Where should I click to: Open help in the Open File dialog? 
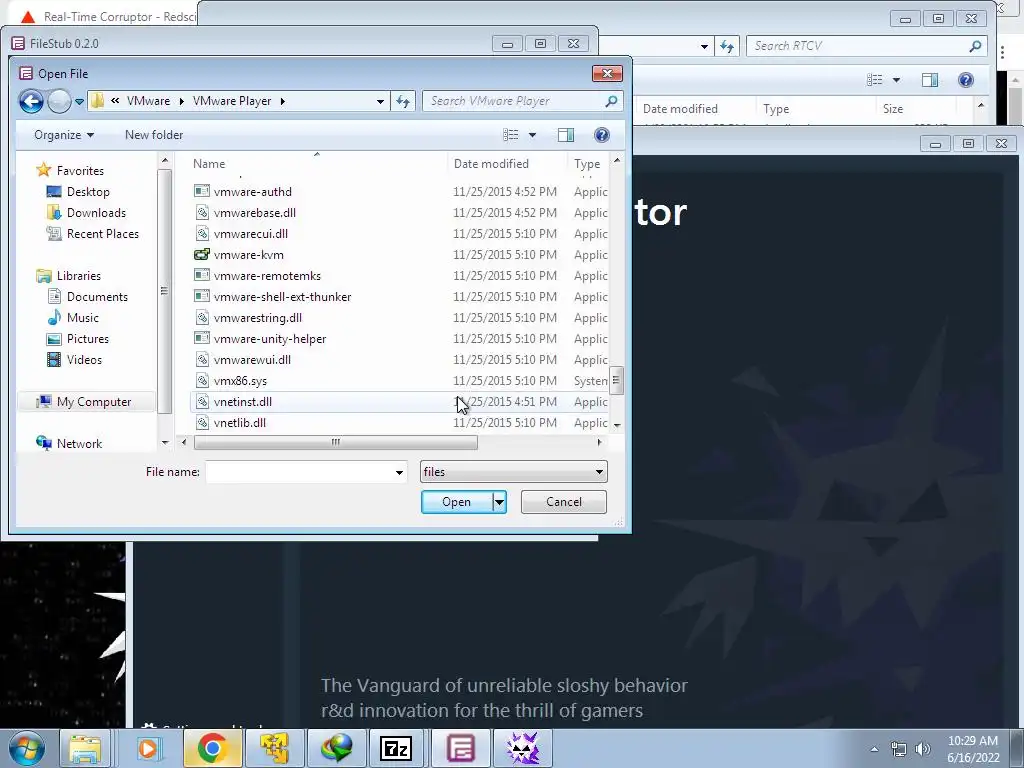(x=601, y=135)
